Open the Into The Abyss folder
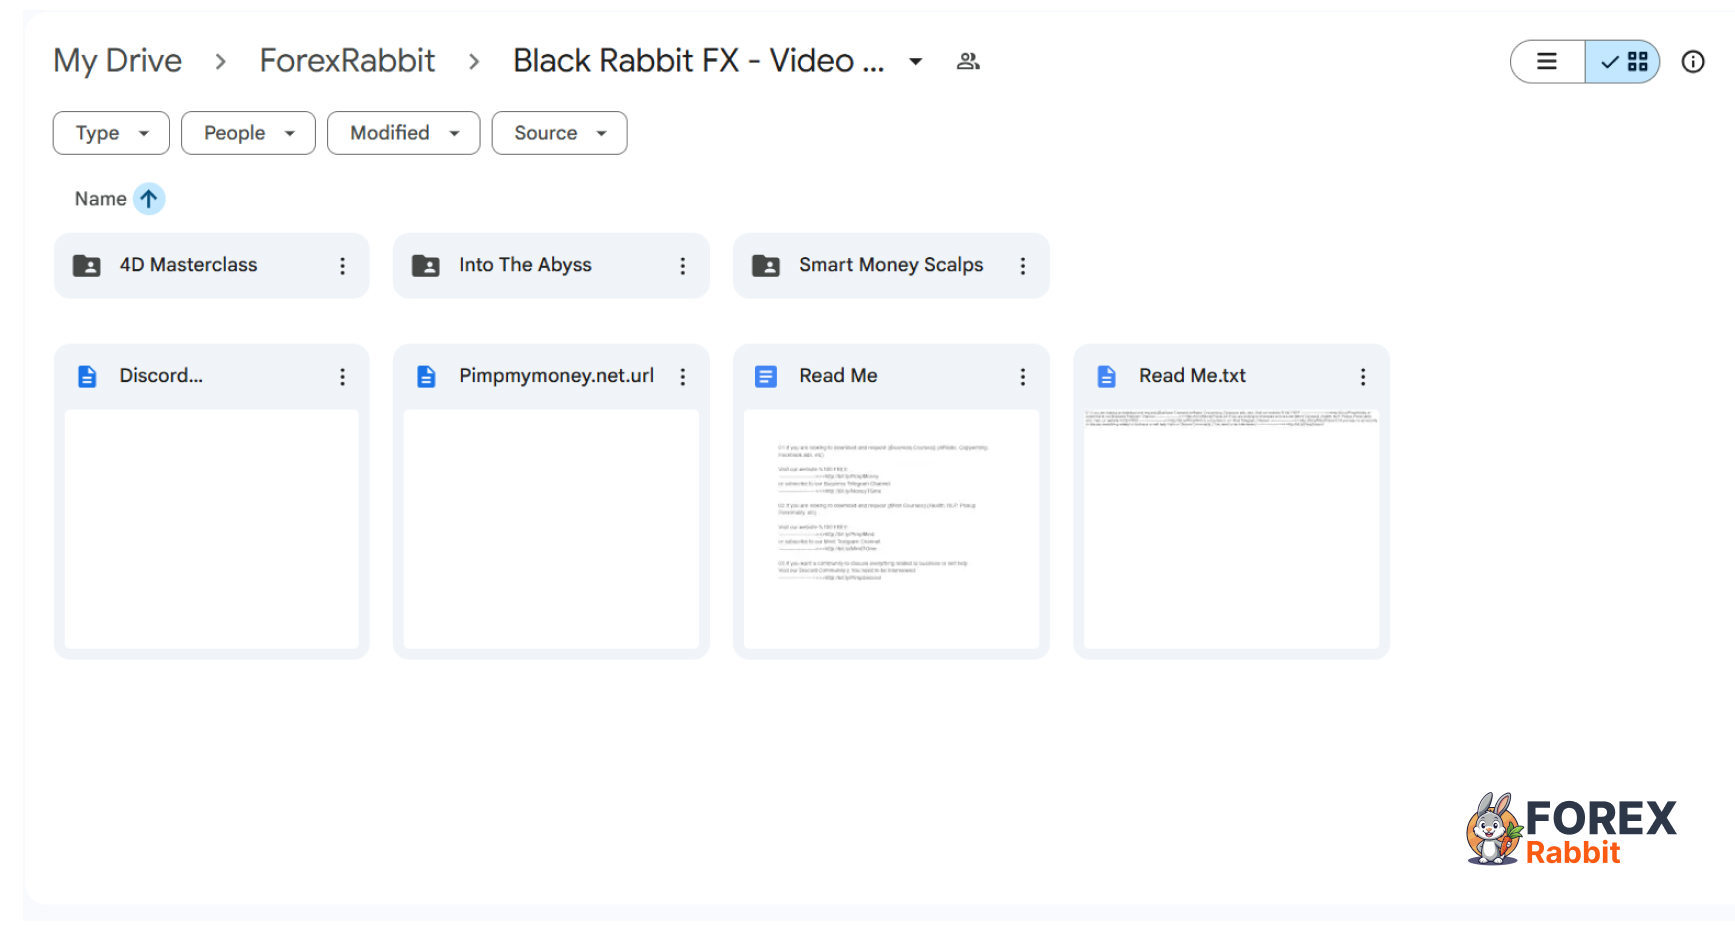Viewport: 1735px width, 932px height. (525, 265)
